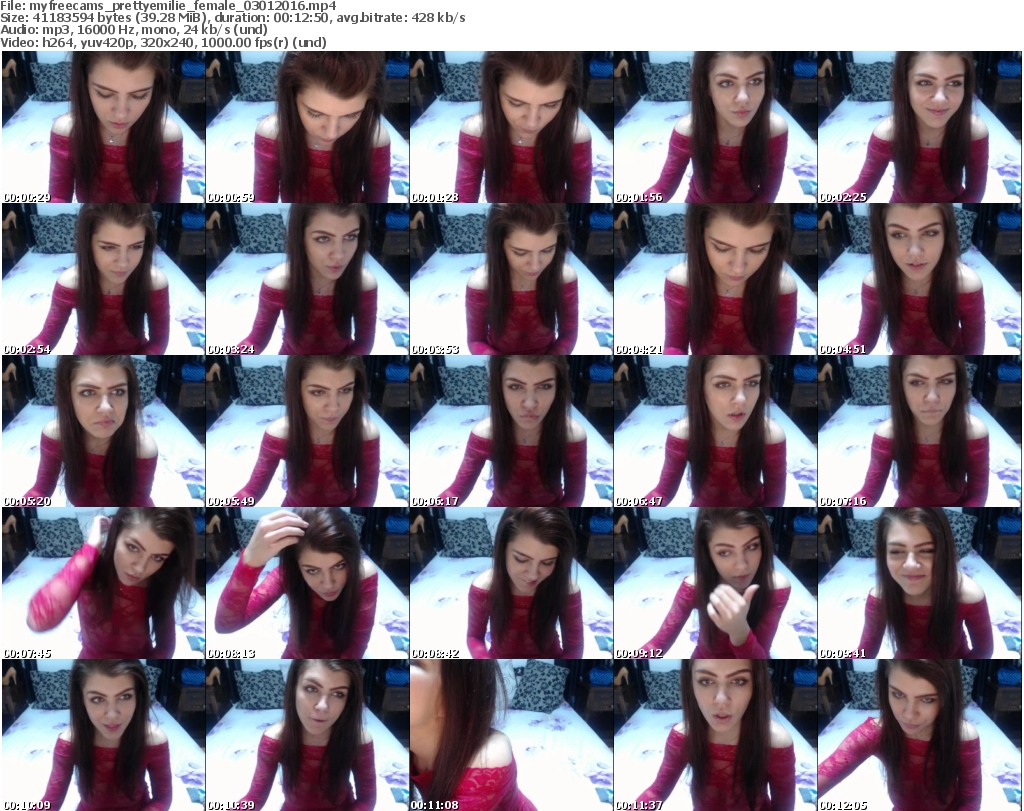Pick the frame at timestamp 00:09:12
This screenshot has height=811, width=1024.
pyautogui.click(x=715, y=583)
